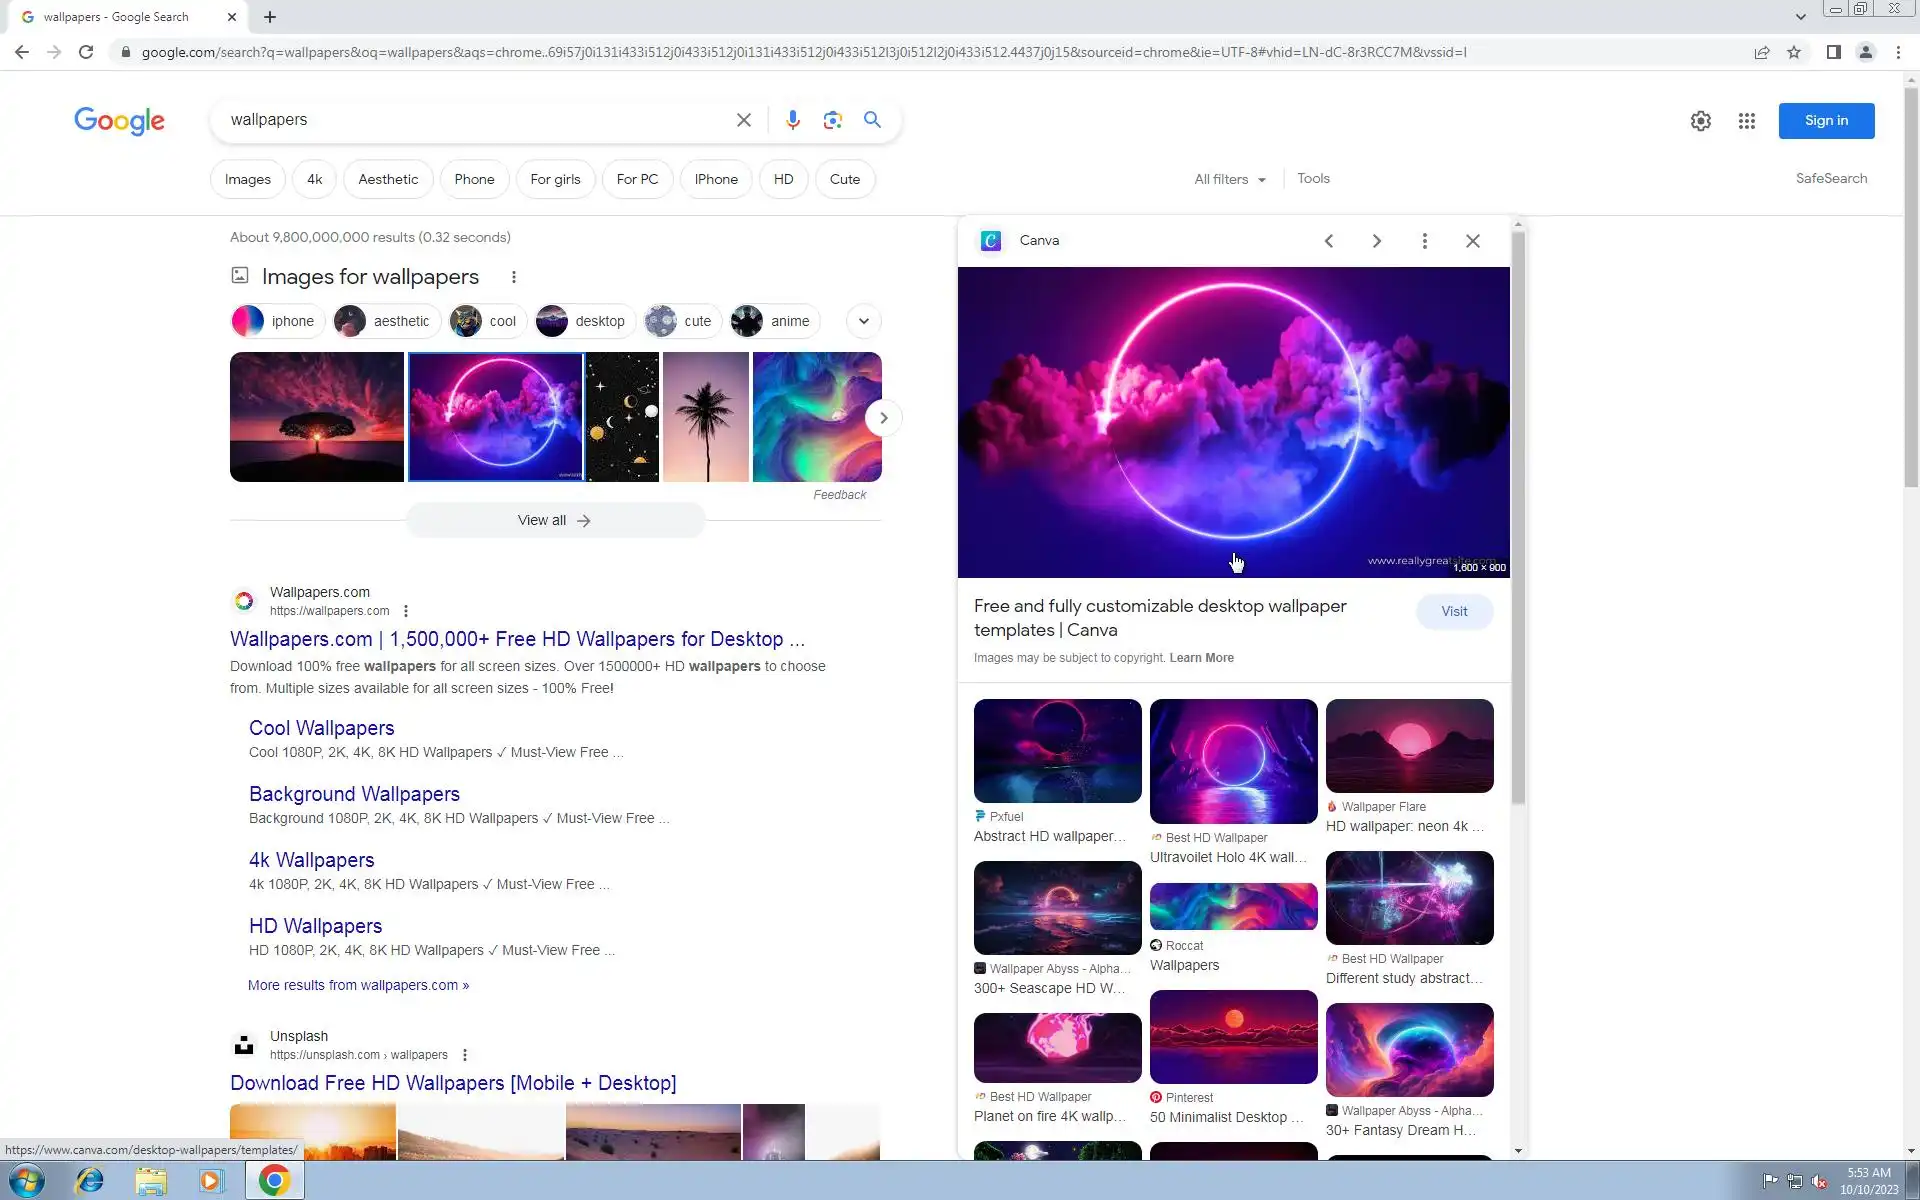Clear search text with X icon
Viewport: 1920px width, 1200px height.
tap(743, 120)
